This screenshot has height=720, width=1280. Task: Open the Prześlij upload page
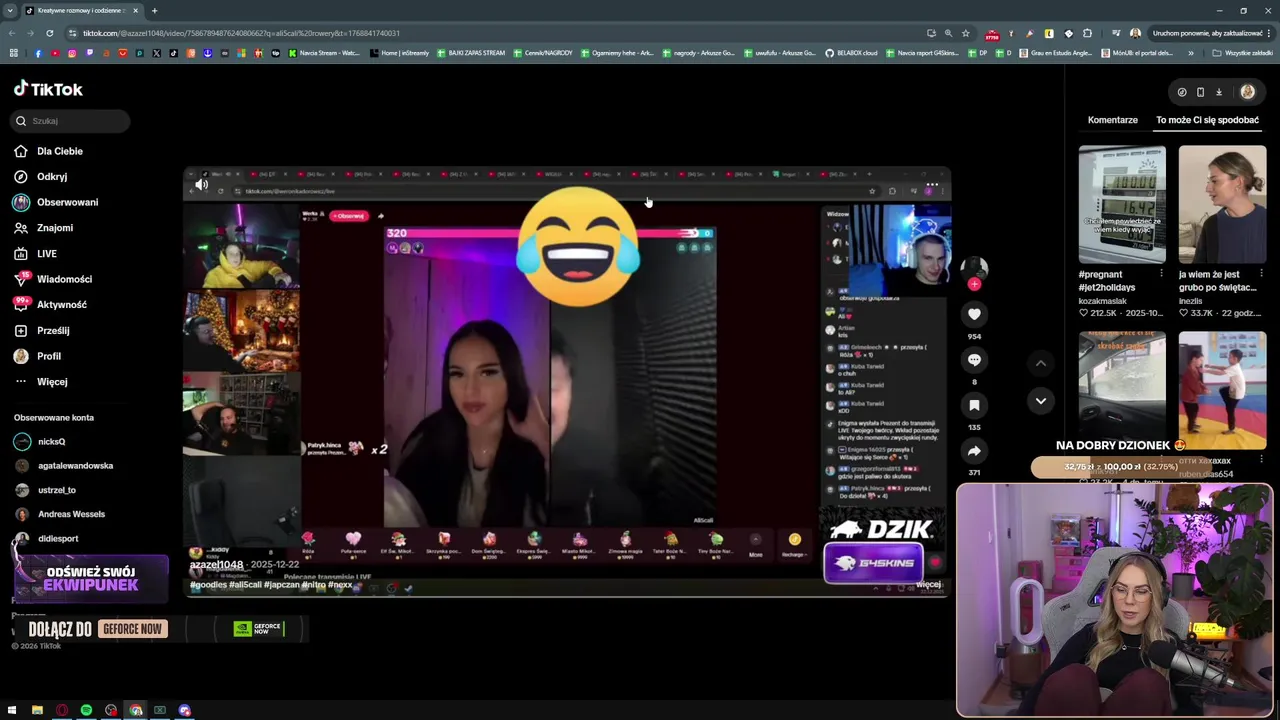(x=53, y=331)
